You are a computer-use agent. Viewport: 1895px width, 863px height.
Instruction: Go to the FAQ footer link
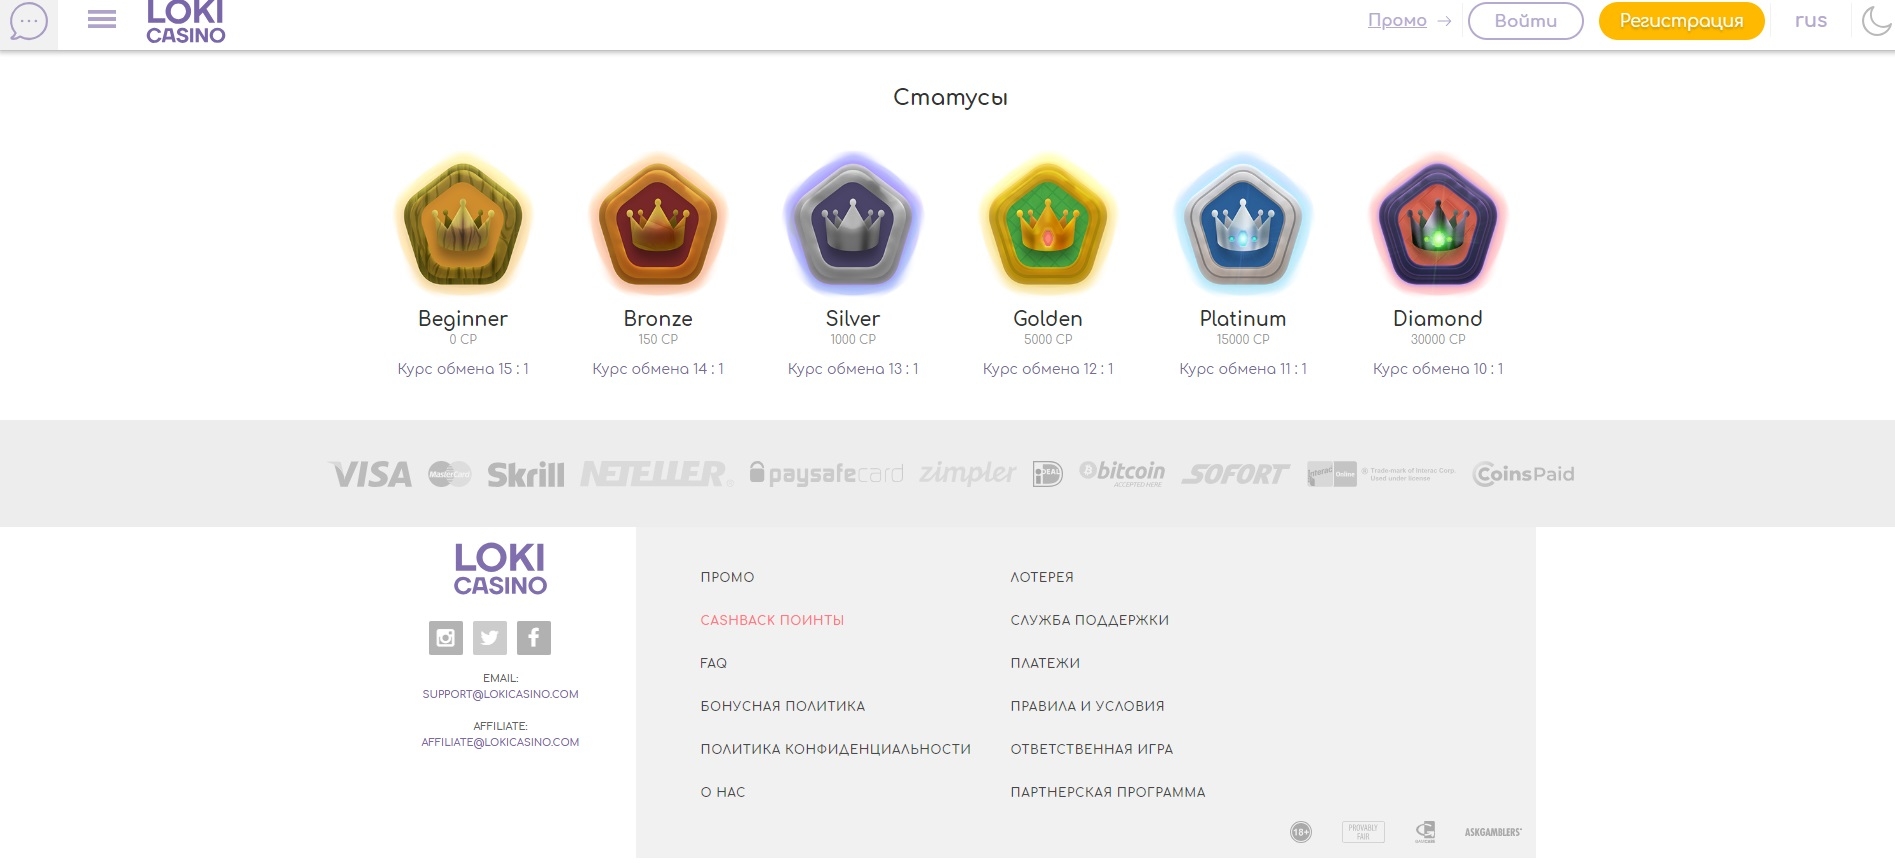pos(713,663)
